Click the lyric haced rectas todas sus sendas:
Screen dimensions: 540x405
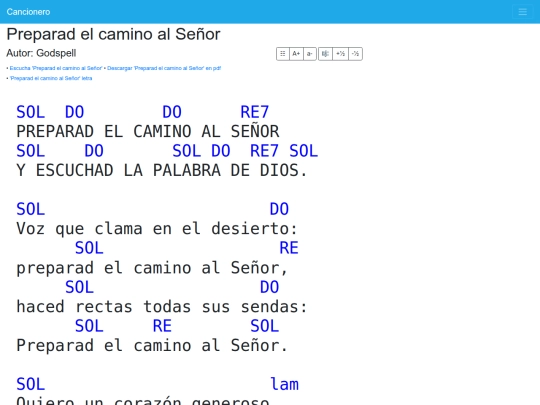(x=162, y=307)
